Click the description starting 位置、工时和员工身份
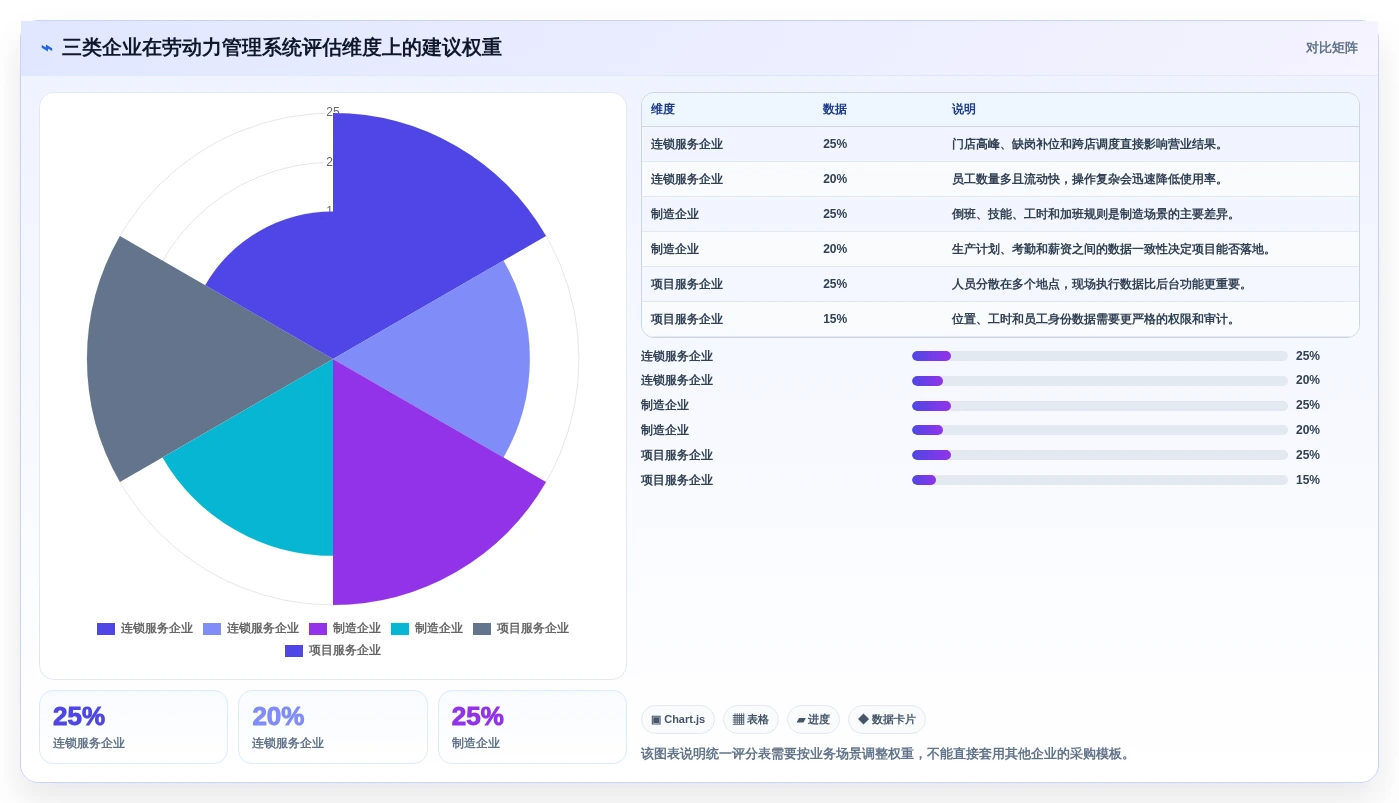This screenshot has width=1399, height=803. pyautogui.click(x=1096, y=320)
